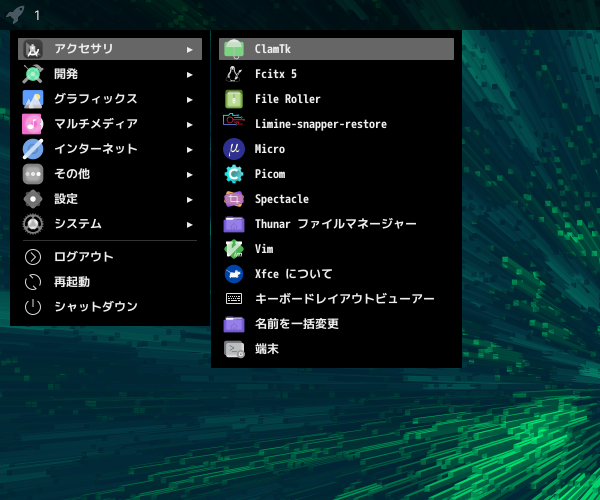
Task: Open Xfce について label
Action: (x=293, y=274)
